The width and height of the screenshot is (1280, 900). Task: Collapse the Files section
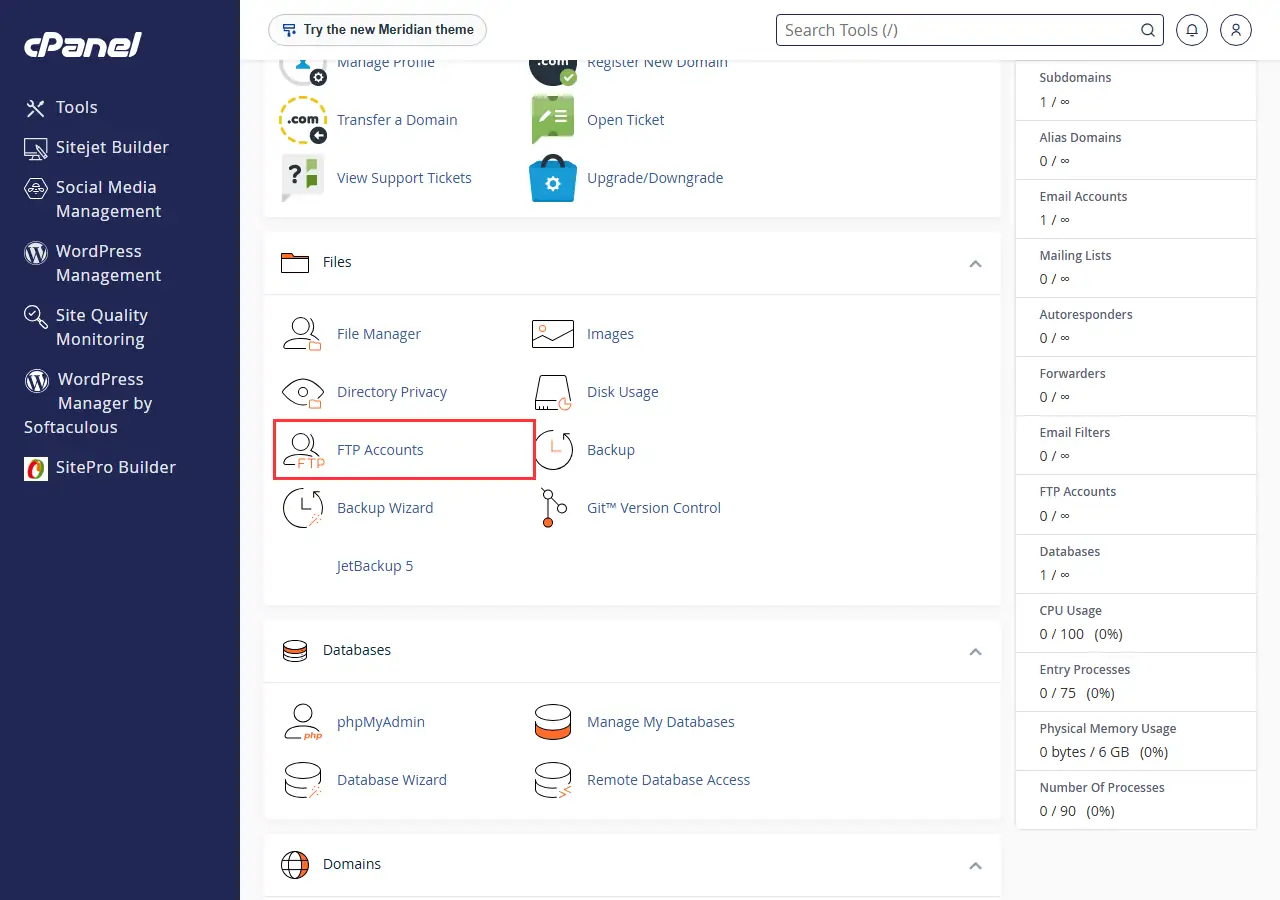(976, 263)
